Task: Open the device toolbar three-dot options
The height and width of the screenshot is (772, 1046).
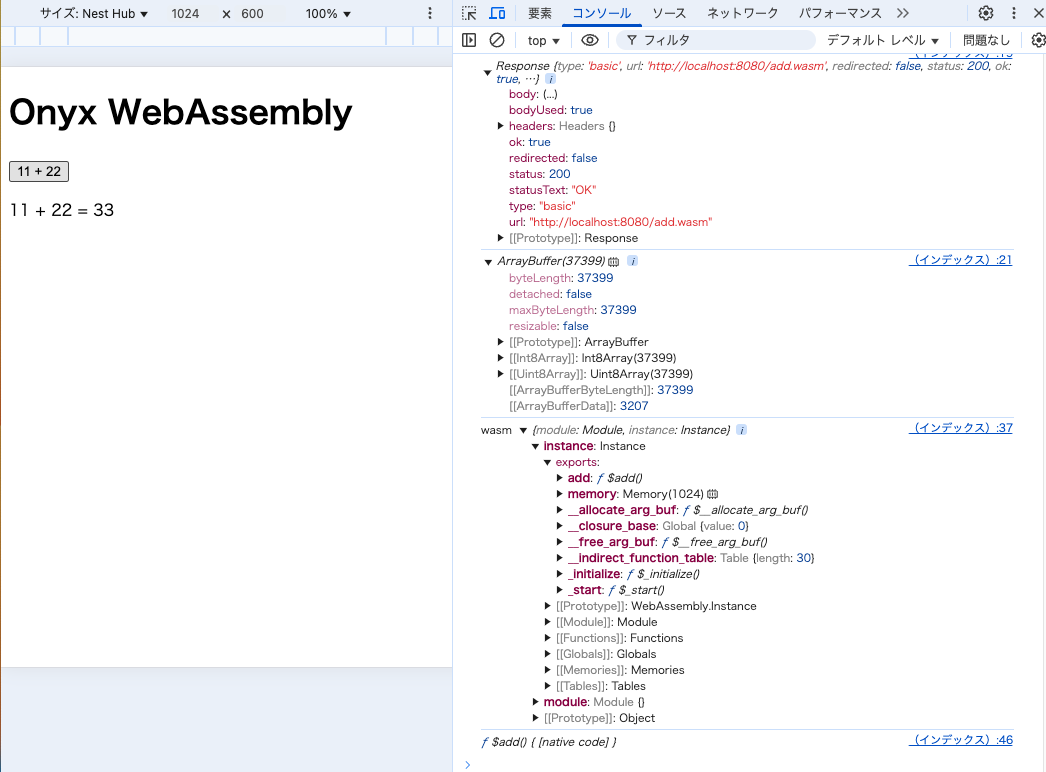Action: [x=430, y=14]
